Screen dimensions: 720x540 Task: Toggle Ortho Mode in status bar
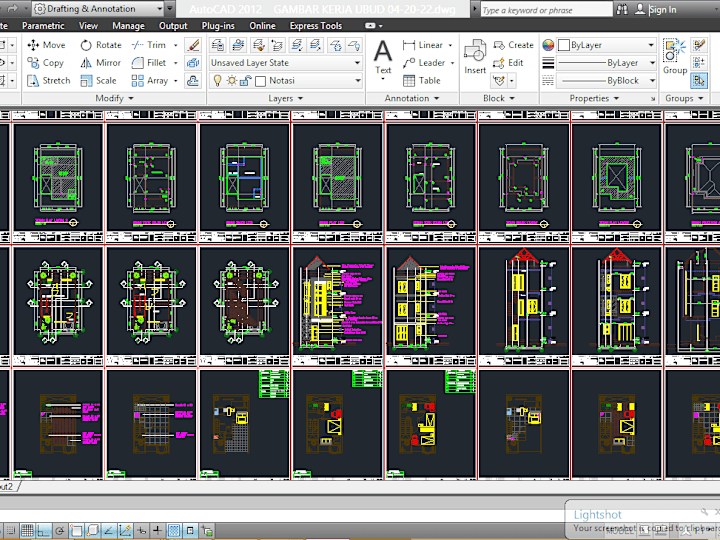coord(44,531)
